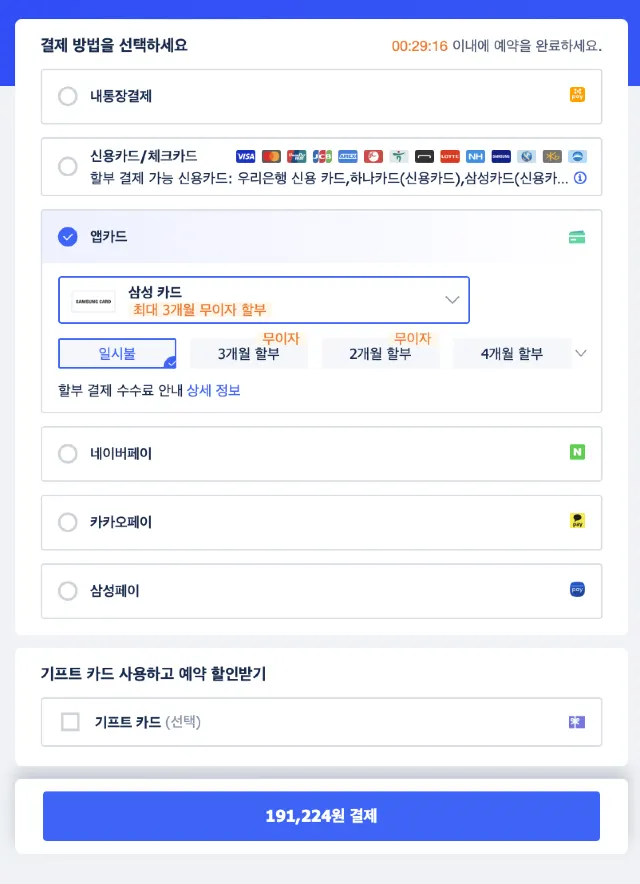Click the info icon beside installment card list
640x884 pixels.
(580, 178)
